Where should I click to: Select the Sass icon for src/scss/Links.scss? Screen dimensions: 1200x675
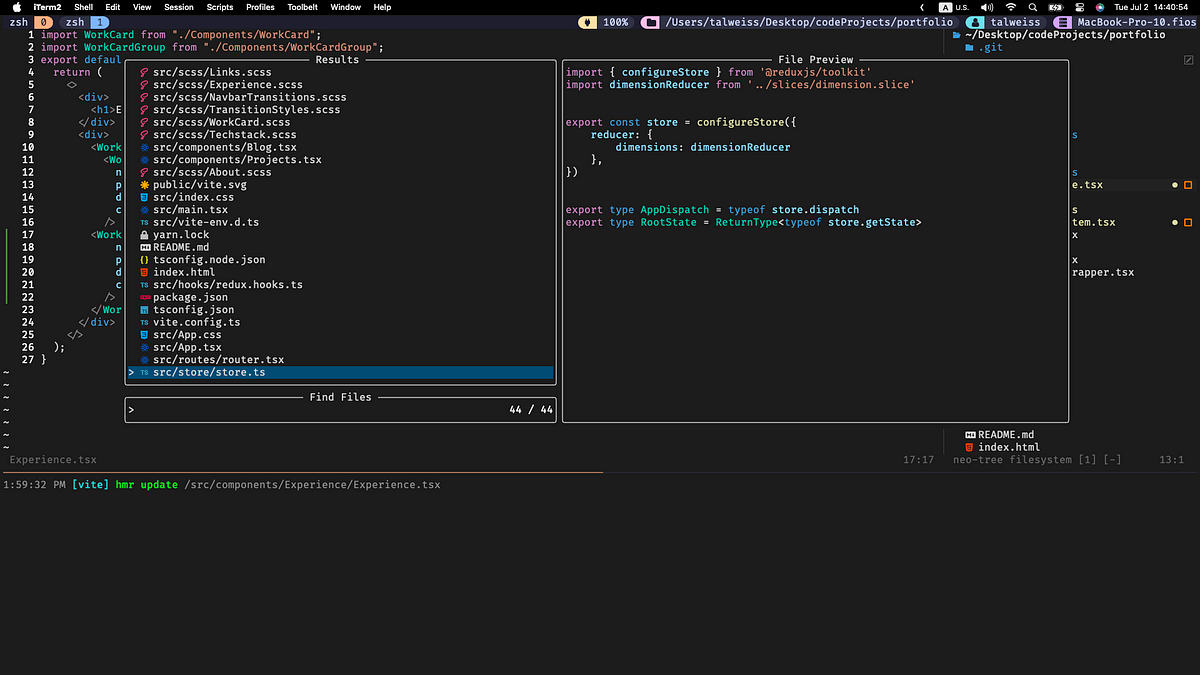143,72
